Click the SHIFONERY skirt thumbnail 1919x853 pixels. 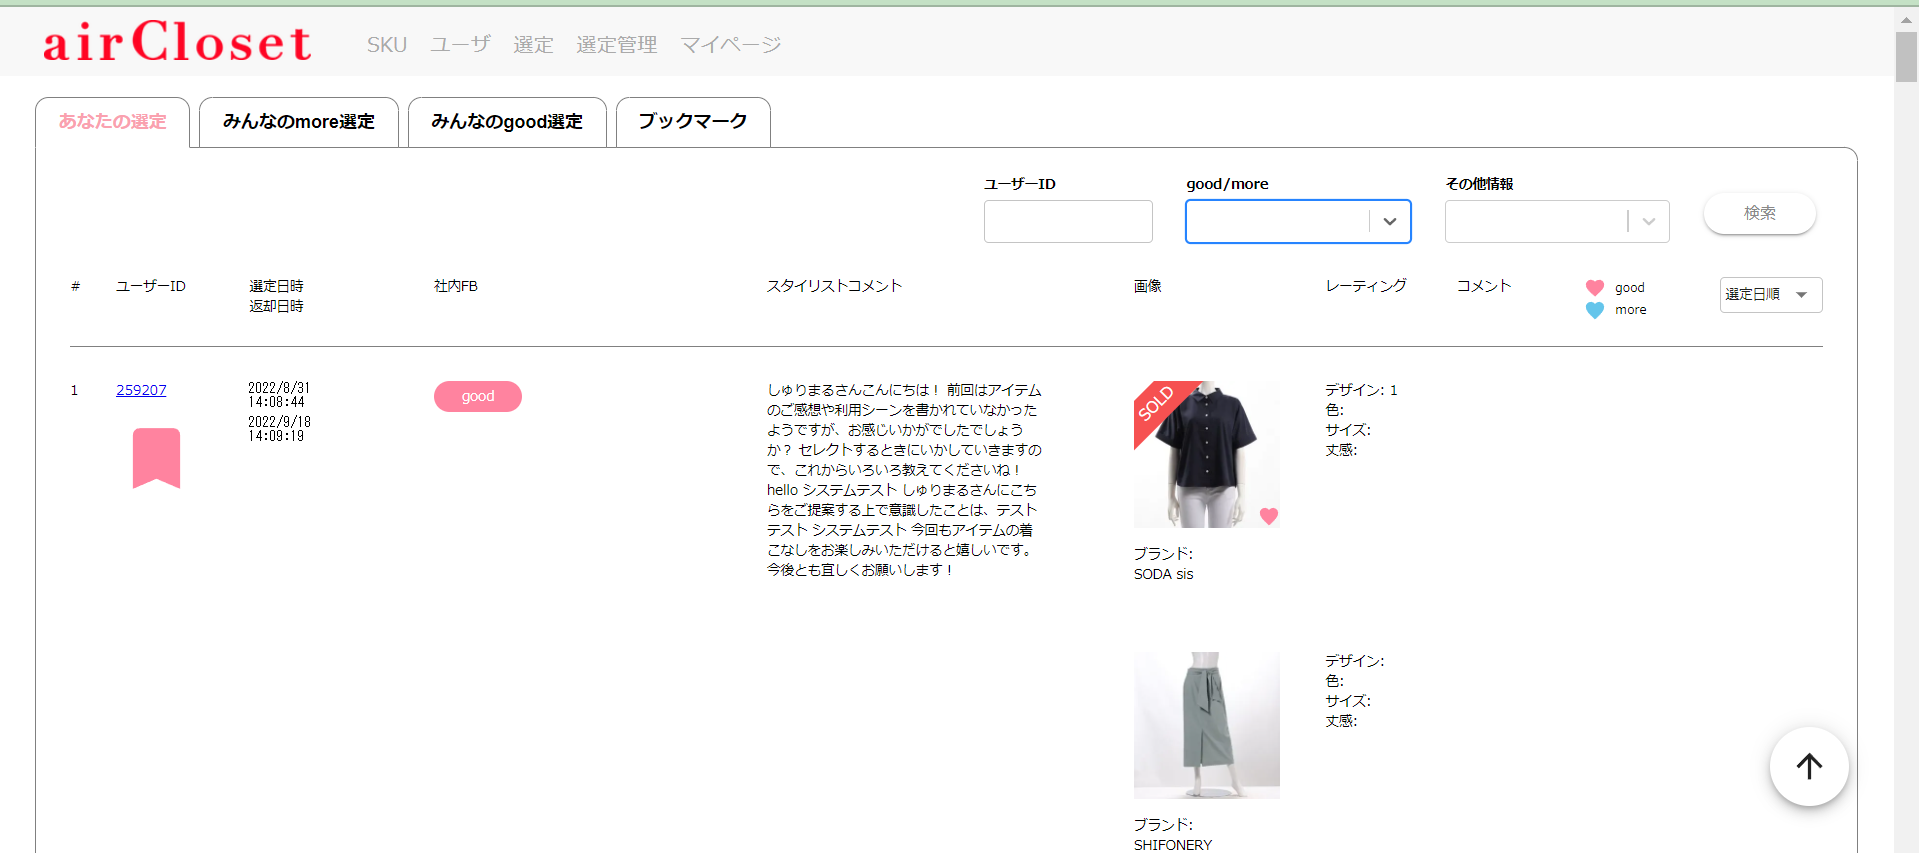1206,725
